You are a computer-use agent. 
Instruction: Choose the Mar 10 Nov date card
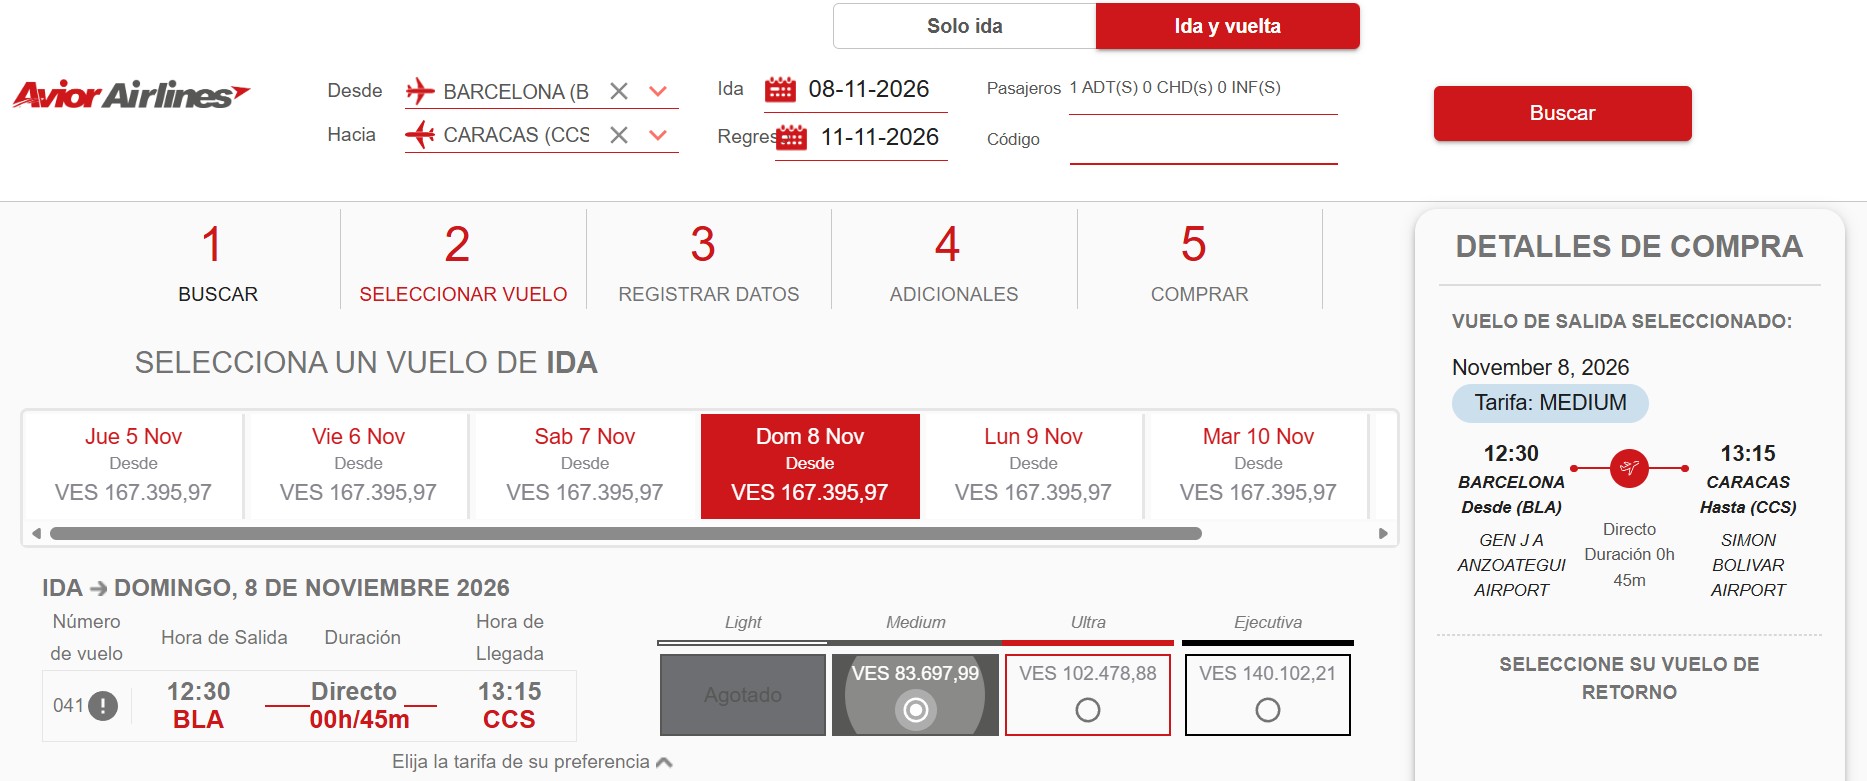coord(1258,466)
